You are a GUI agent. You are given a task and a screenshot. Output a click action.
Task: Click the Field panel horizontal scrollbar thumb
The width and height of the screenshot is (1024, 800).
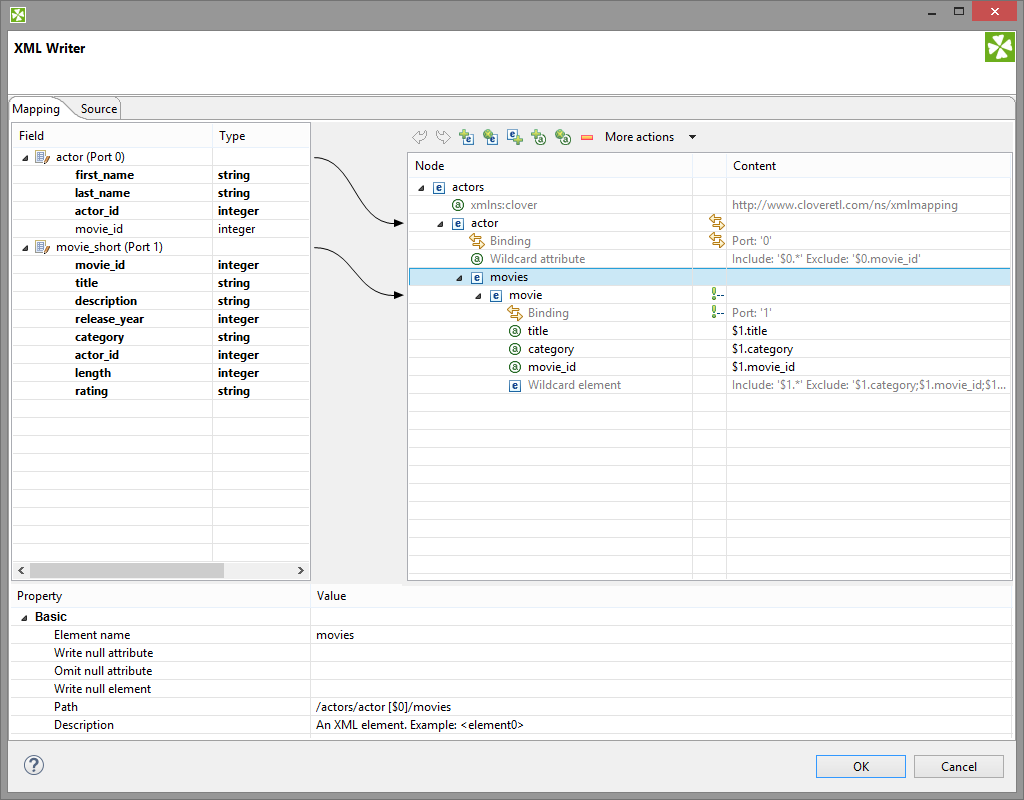click(125, 570)
